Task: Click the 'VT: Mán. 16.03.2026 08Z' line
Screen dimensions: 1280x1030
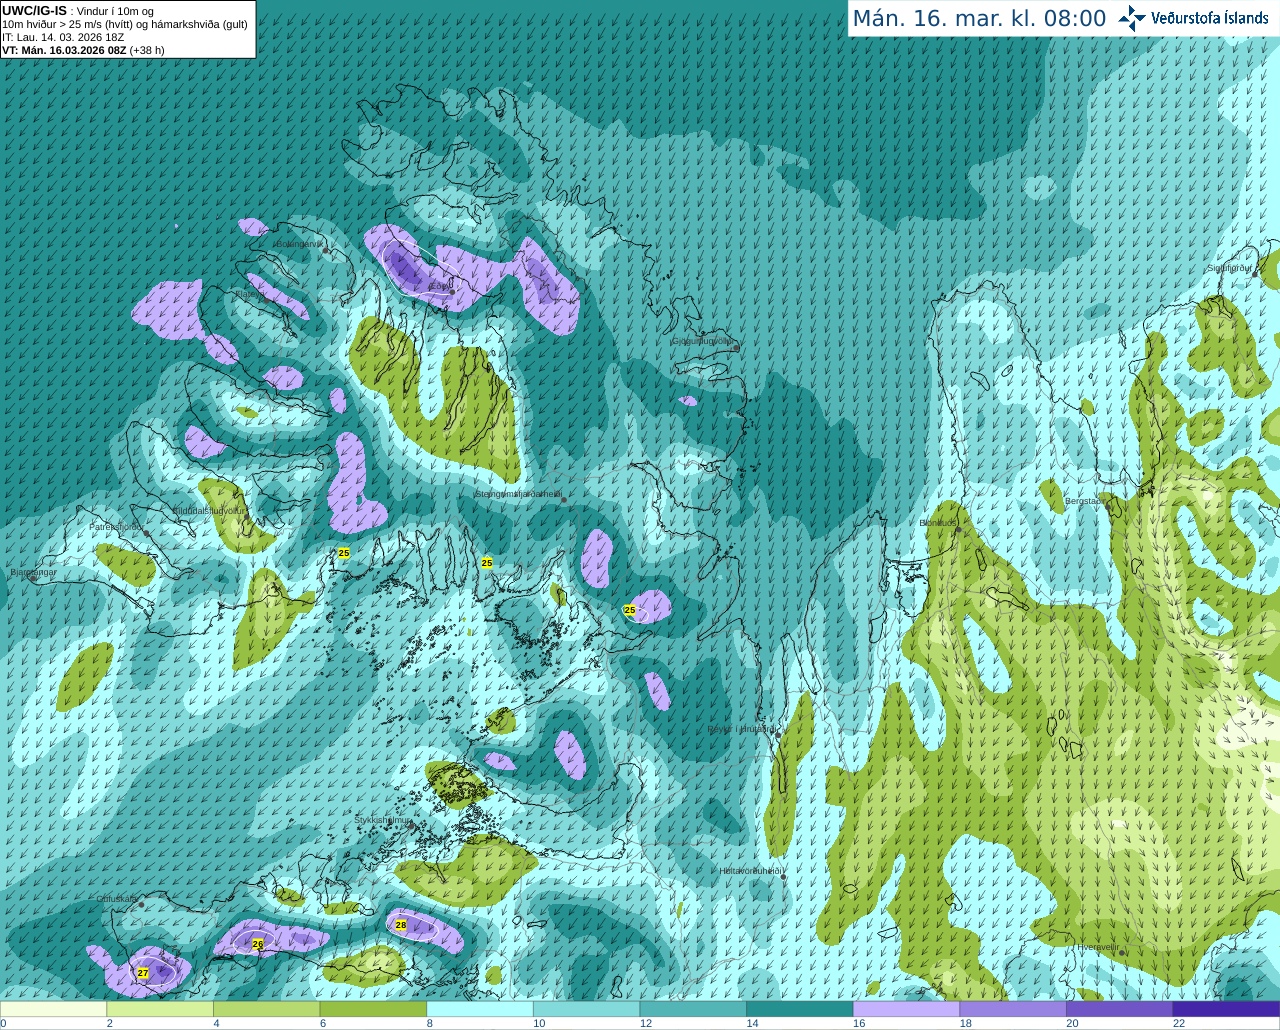Action: (x=64, y=50)
